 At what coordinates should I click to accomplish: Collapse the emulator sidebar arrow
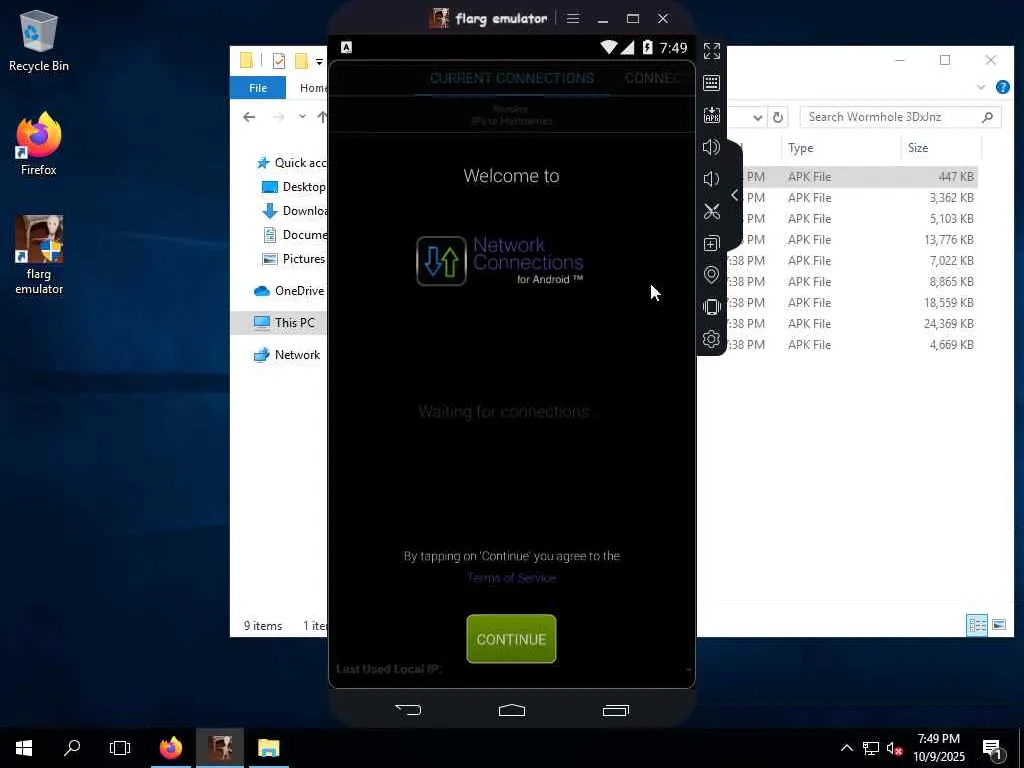click(735, 195)
